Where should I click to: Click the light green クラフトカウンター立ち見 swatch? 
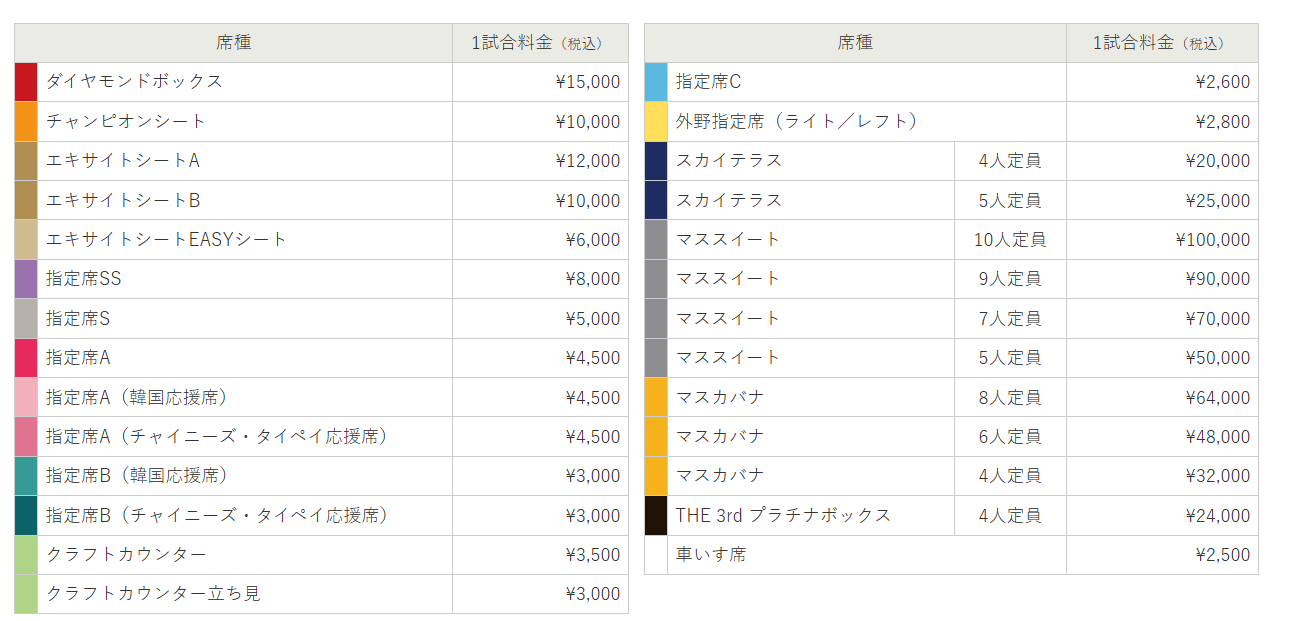(26, 594)
